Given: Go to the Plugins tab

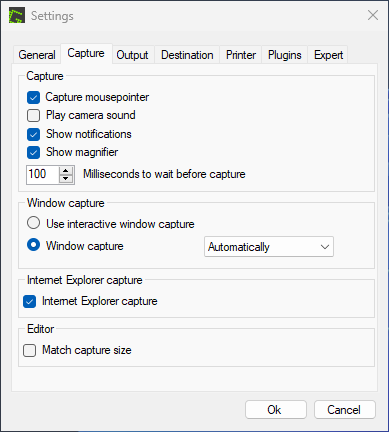Looking at the screenshot, I should click(x=285, y=55).
